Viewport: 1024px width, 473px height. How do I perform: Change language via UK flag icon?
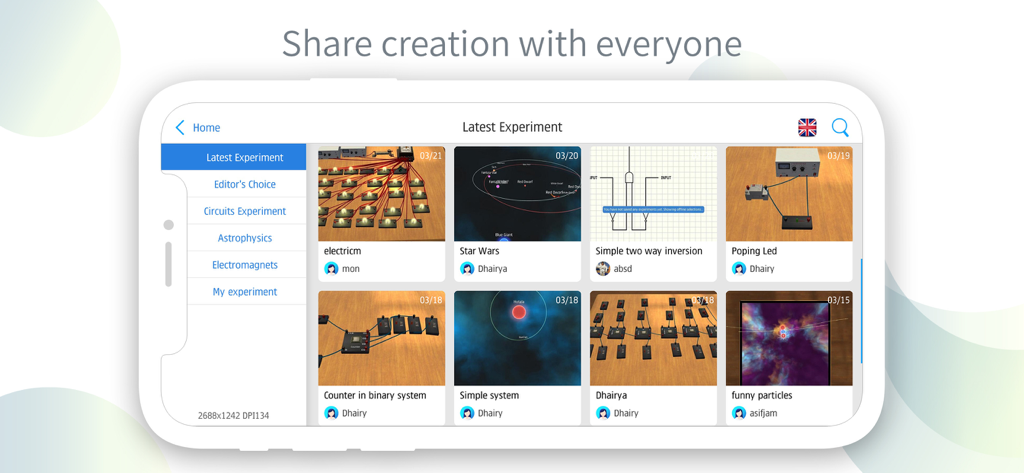click(807, 127)
